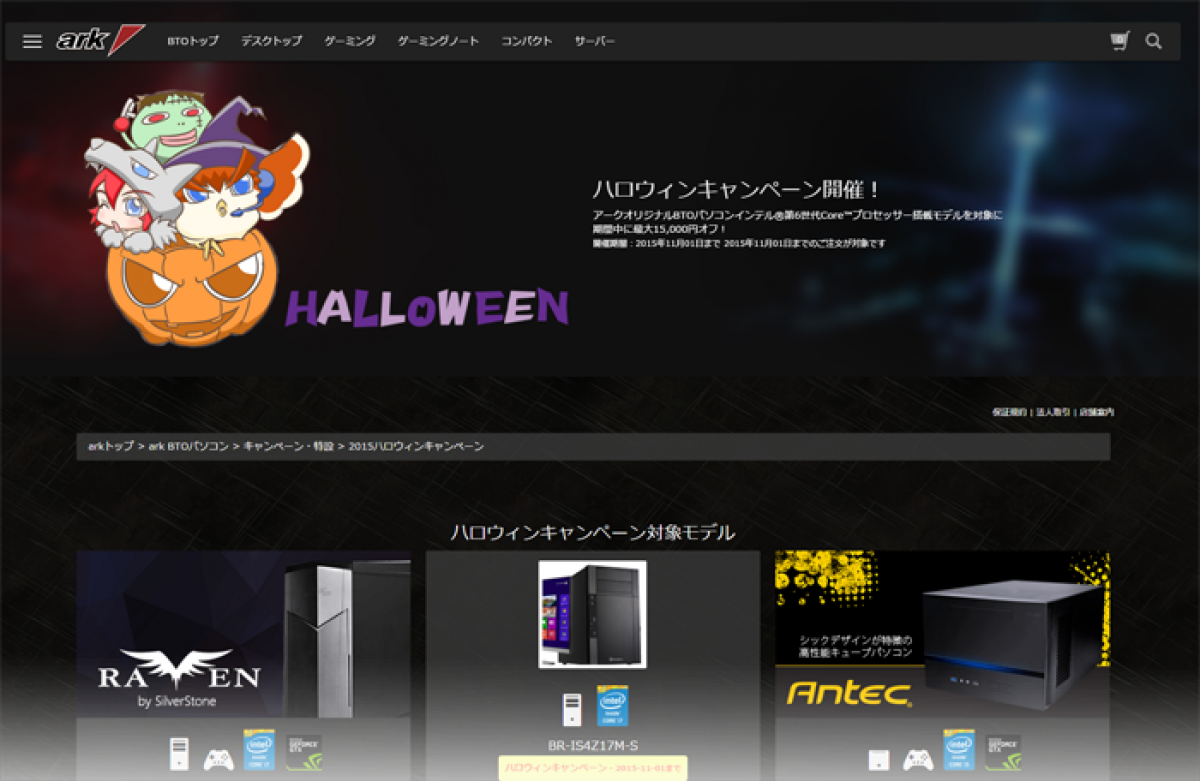The image size is (1200, 781).
Task: Click the キャンペーン・特設 breadcrumb link
Action: [x=289, y=446]
